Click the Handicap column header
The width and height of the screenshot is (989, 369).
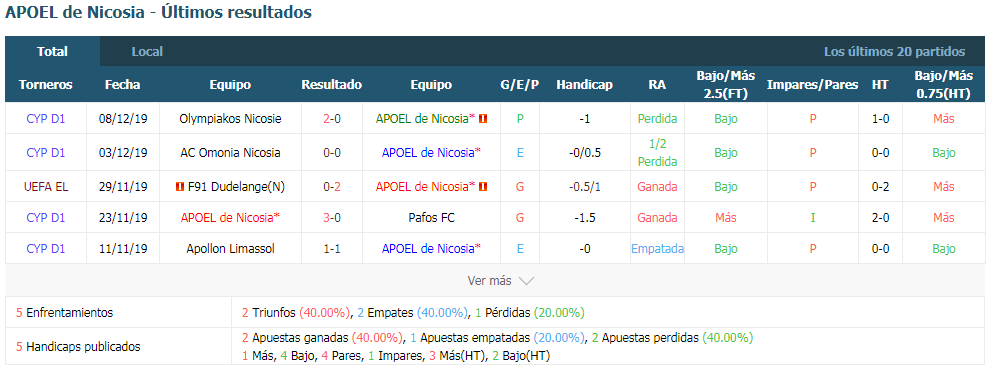click(584, 85)
